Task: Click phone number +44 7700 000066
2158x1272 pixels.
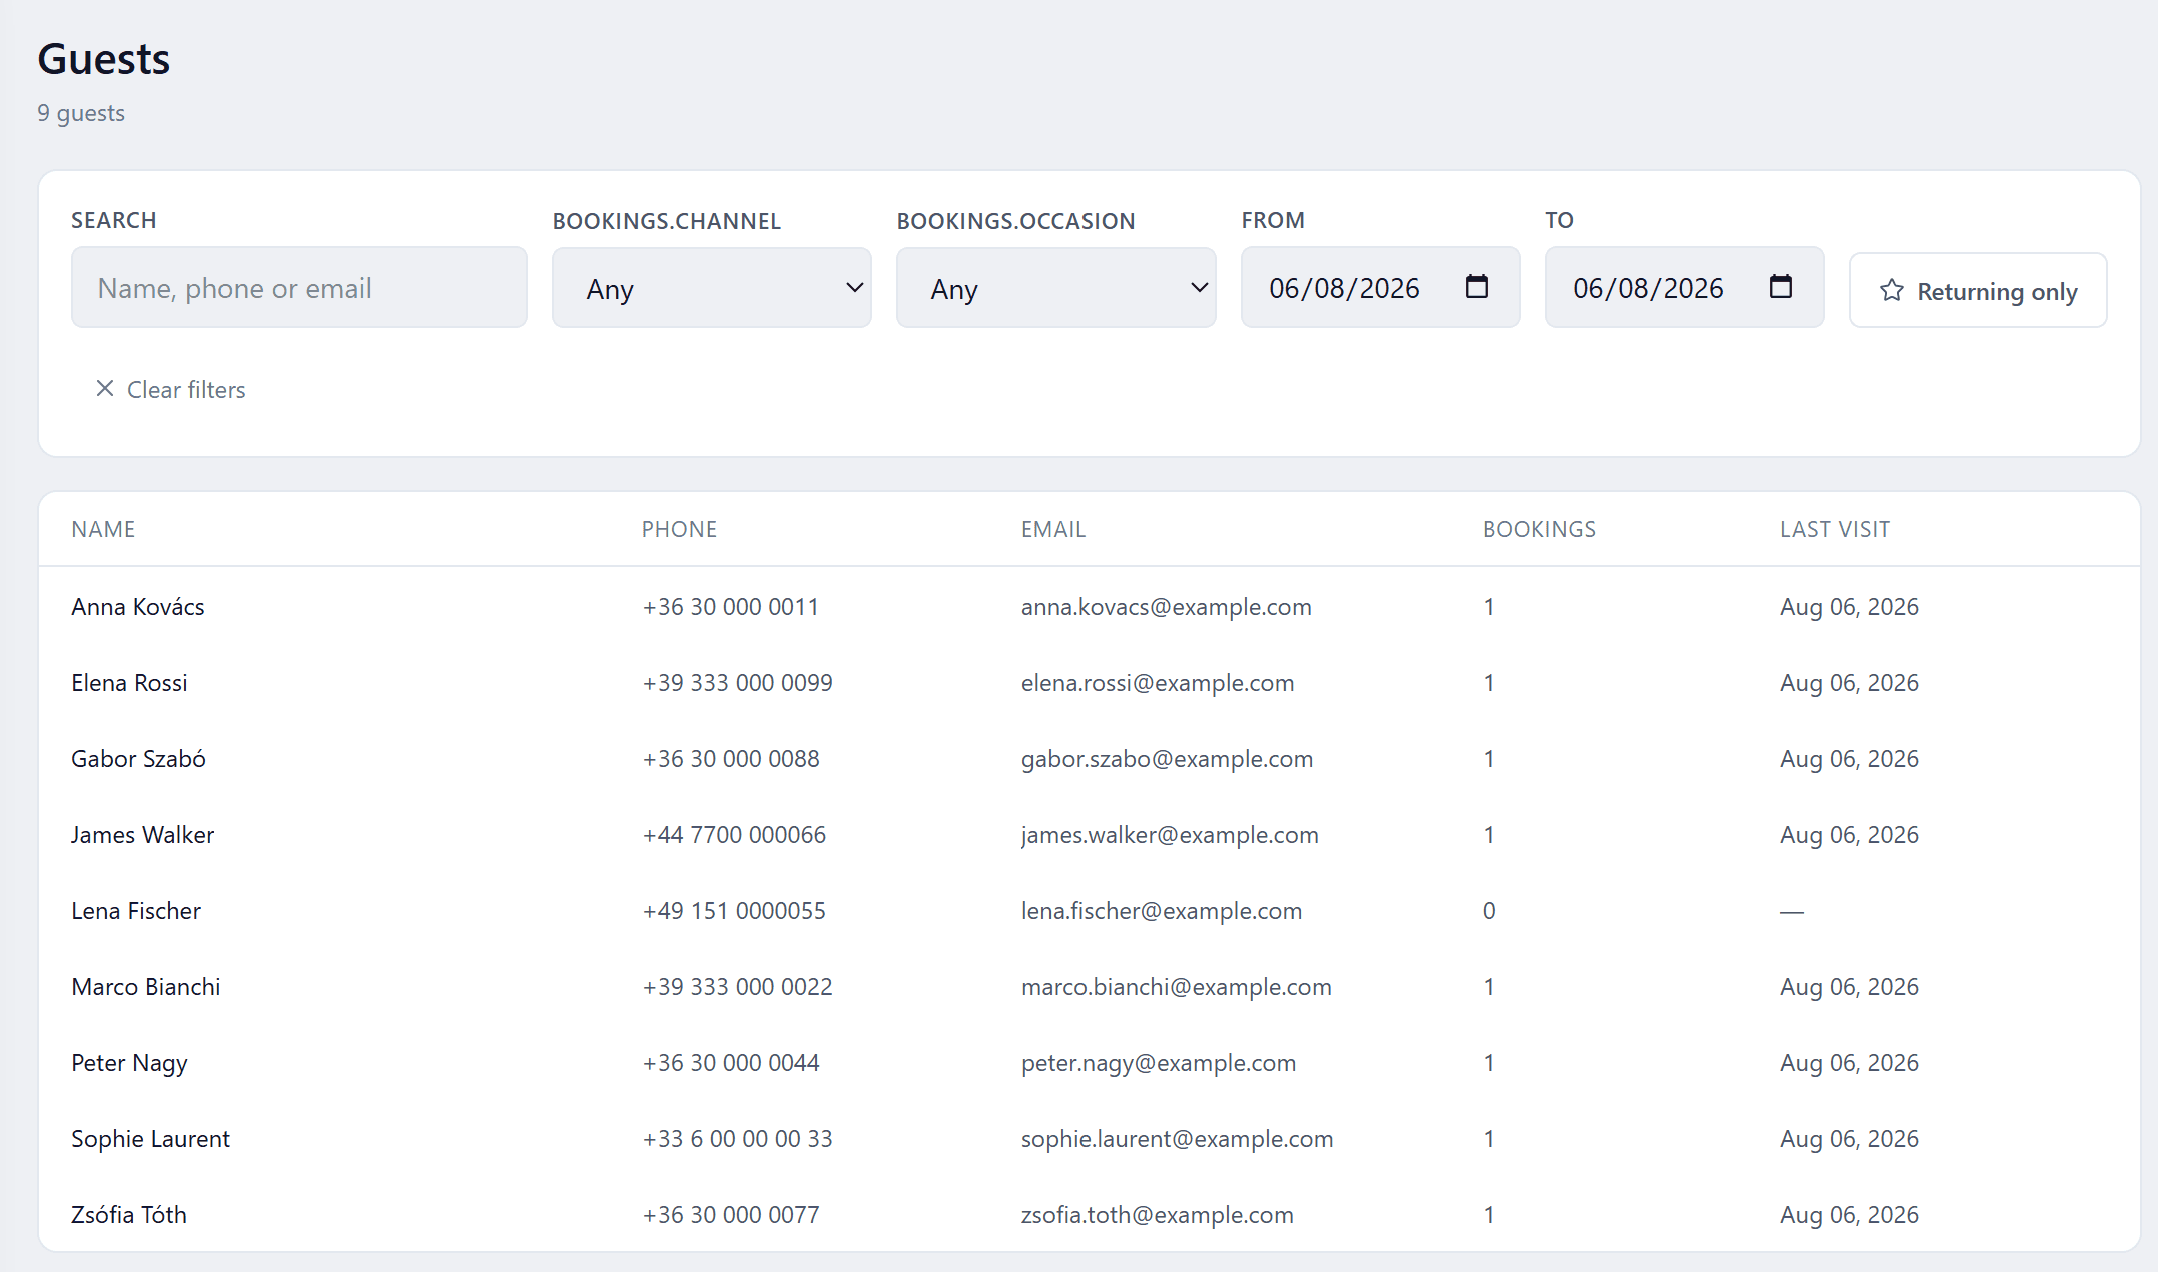Action: [734, 835]
